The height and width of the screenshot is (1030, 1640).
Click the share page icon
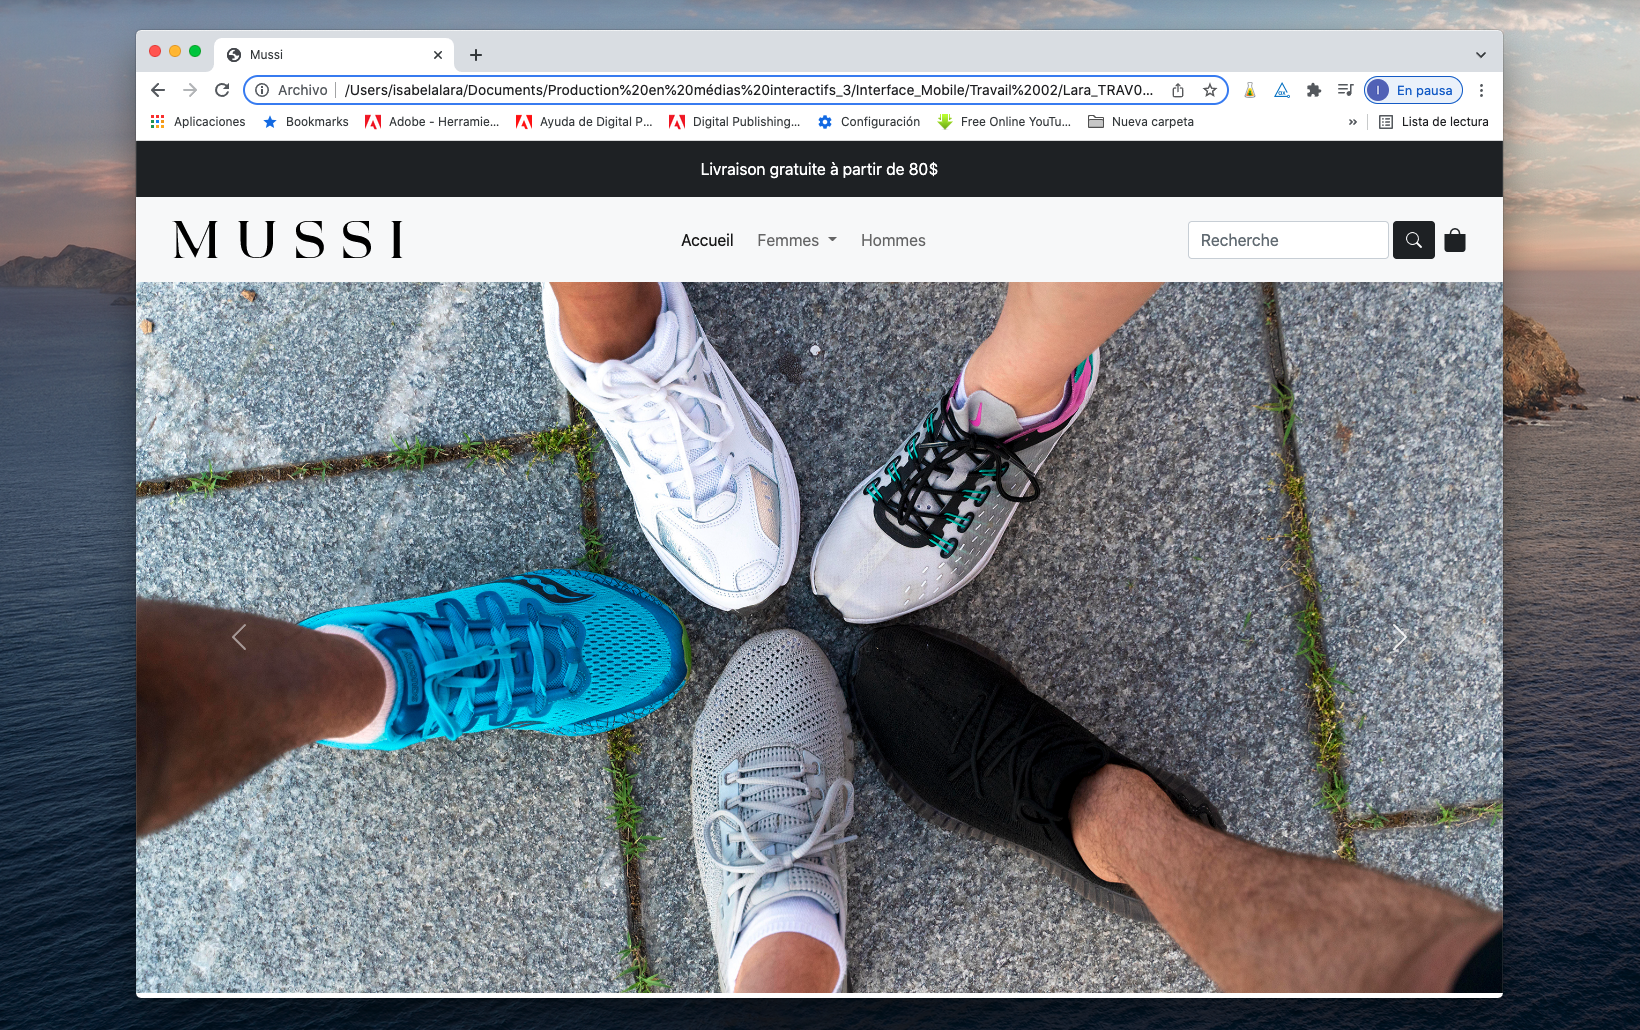click(x=1178, y=90)
